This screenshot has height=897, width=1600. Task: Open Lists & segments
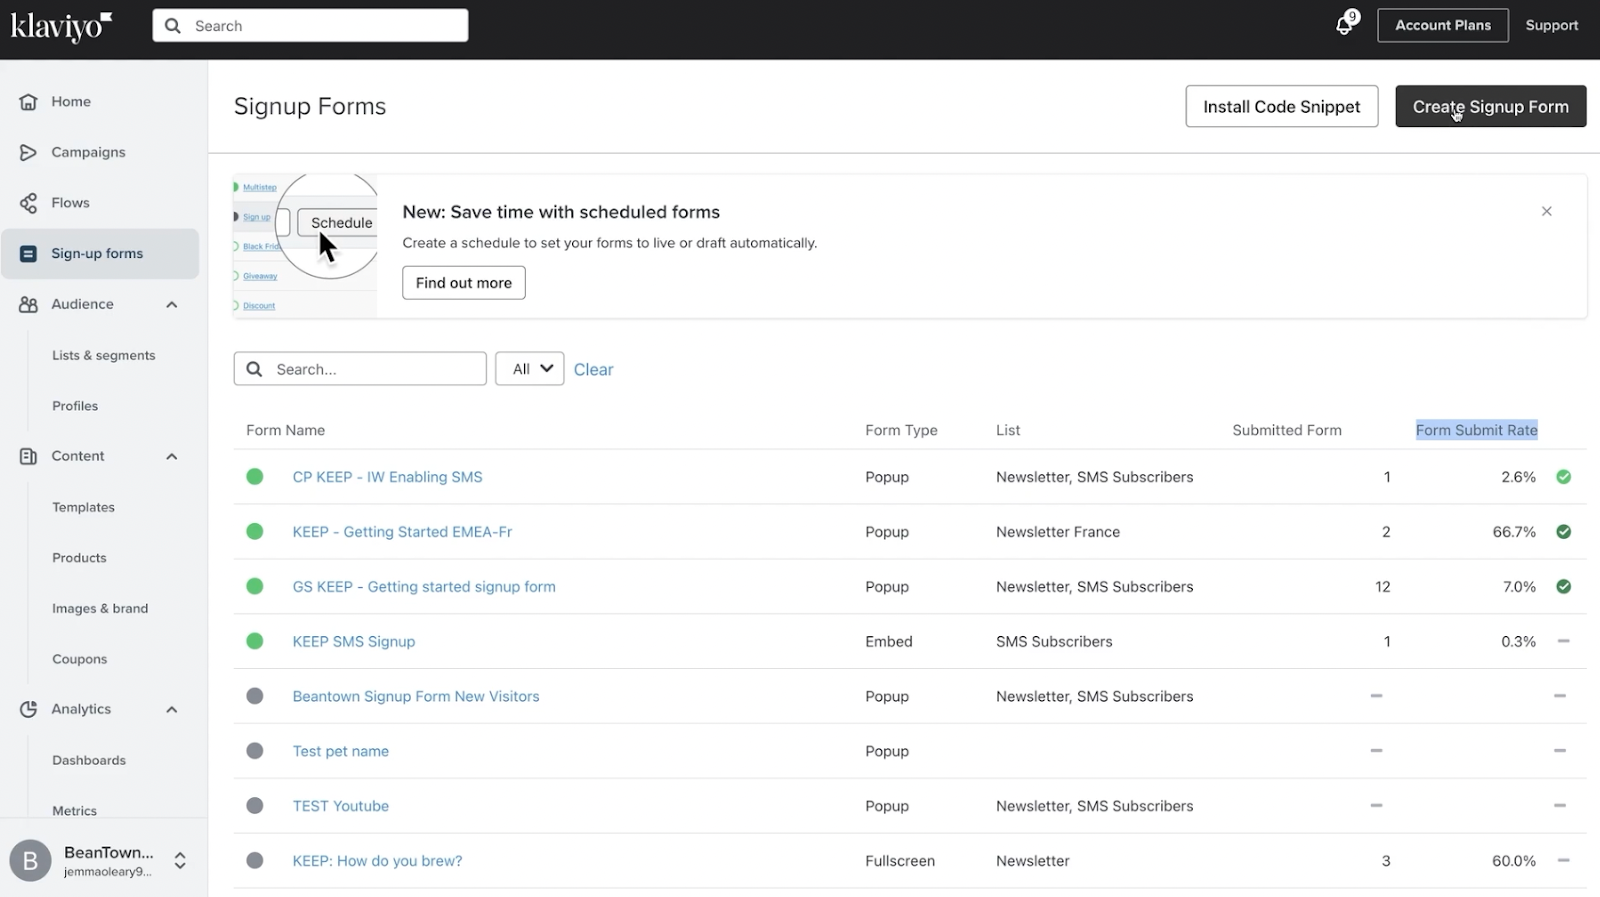pyautogui.click(x=104, y=355)
